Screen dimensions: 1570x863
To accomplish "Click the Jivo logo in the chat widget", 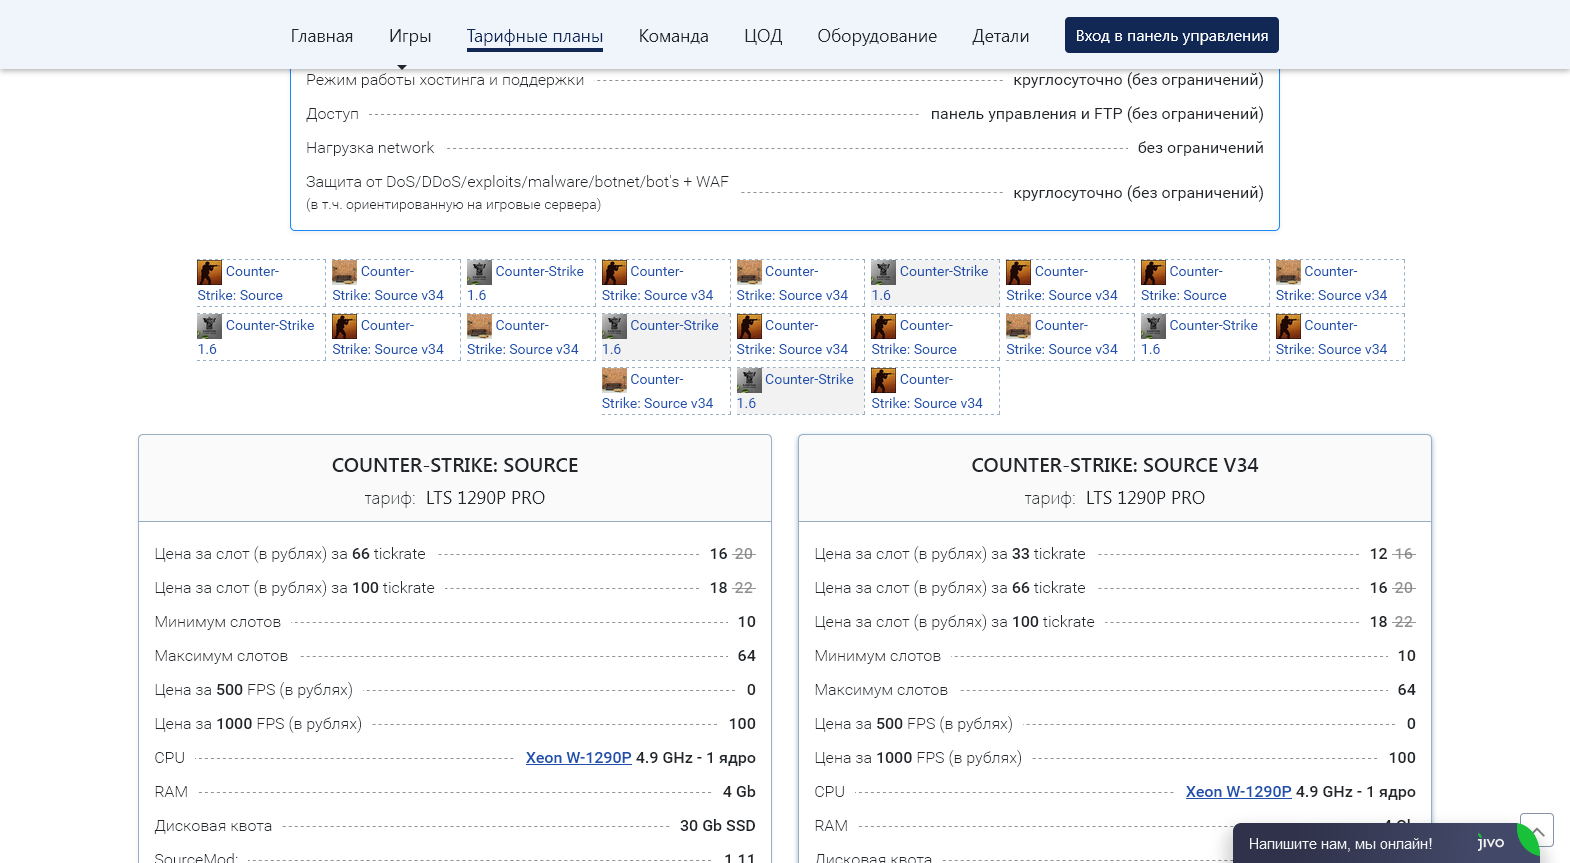I will pos(1490,843).
